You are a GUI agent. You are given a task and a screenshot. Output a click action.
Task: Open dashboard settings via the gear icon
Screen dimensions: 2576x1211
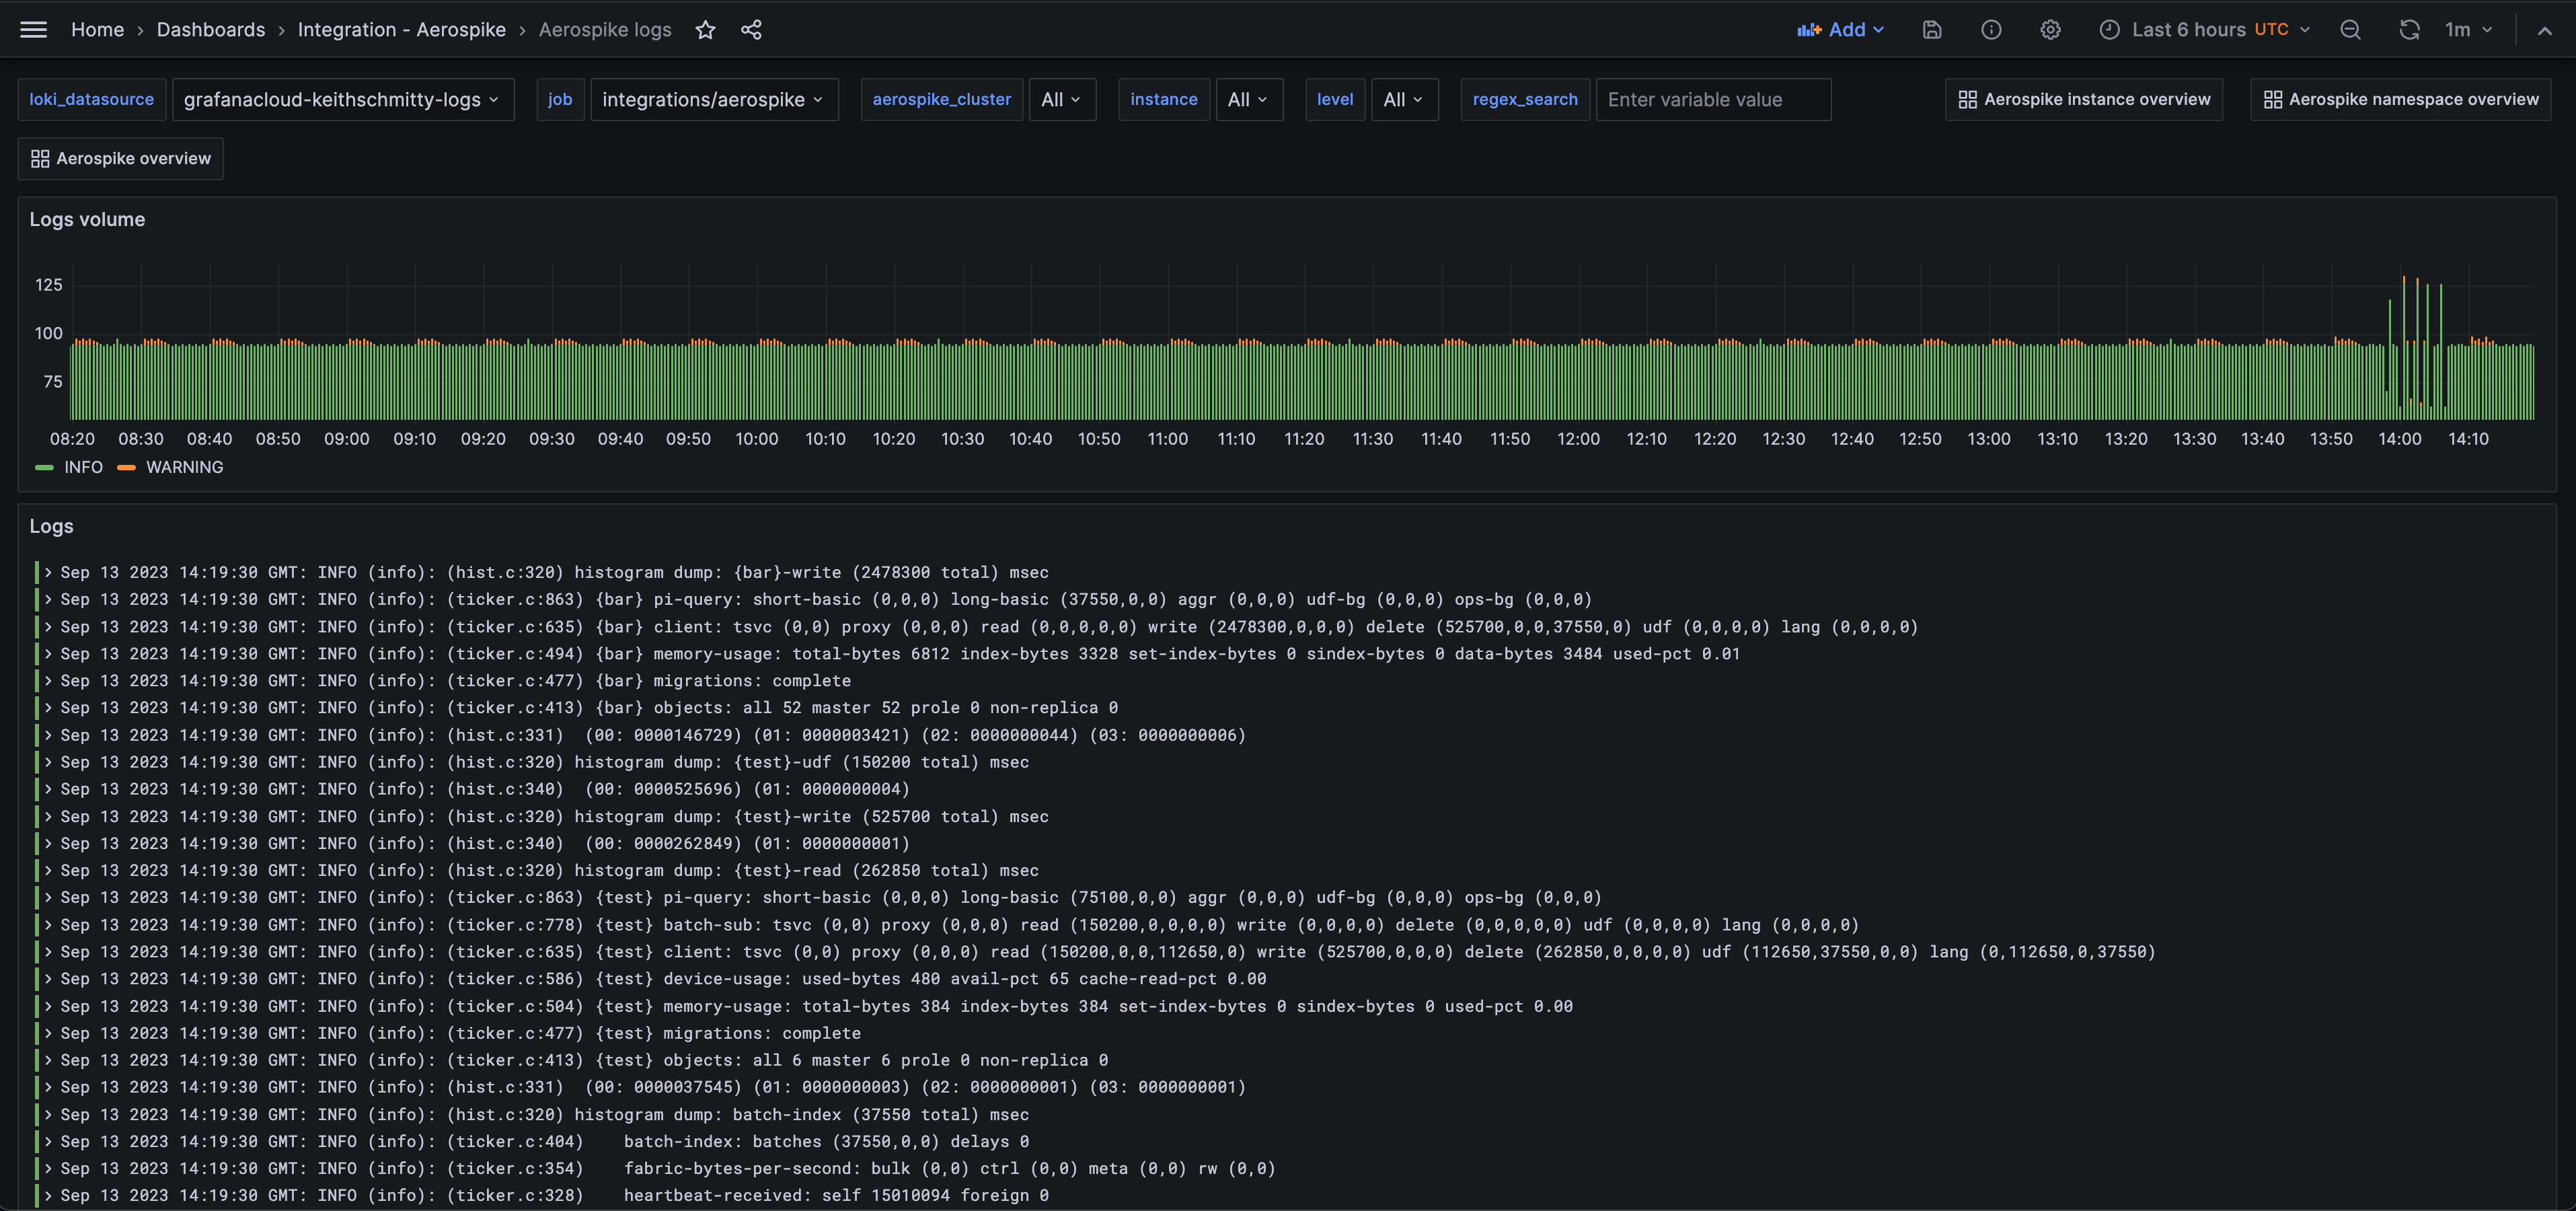(2050, 30)
